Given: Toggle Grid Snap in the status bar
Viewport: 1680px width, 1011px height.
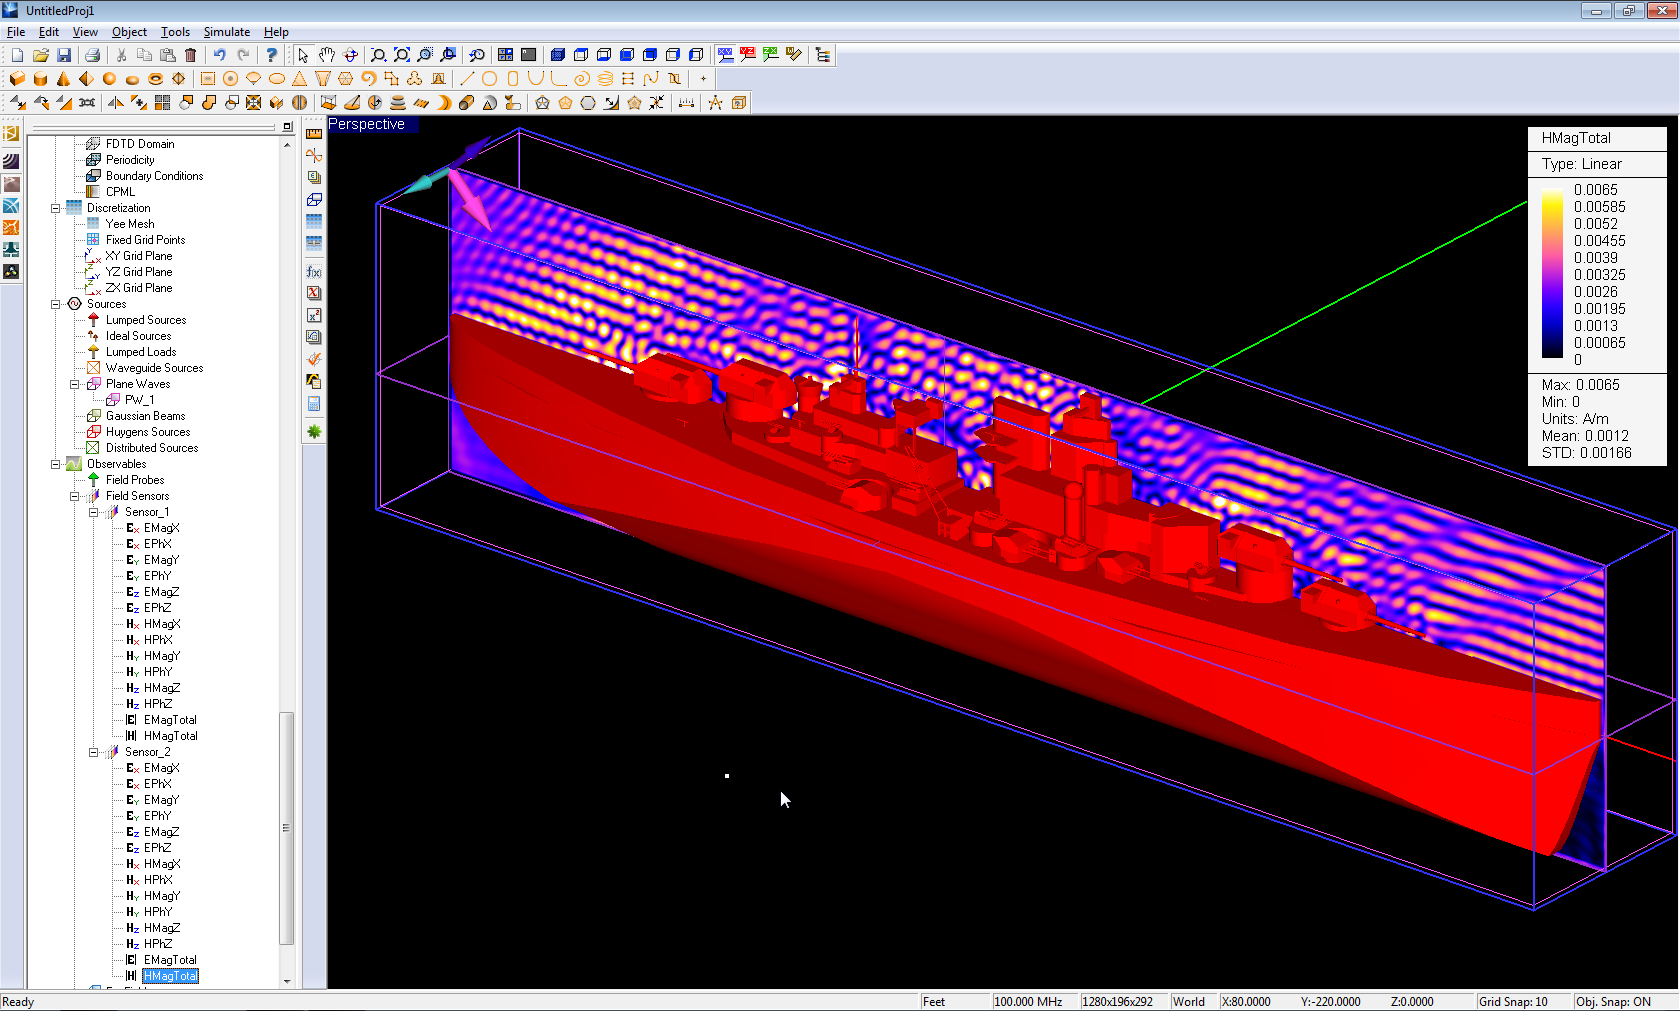Looking at the screenshot, I should pos(1513,1001).
